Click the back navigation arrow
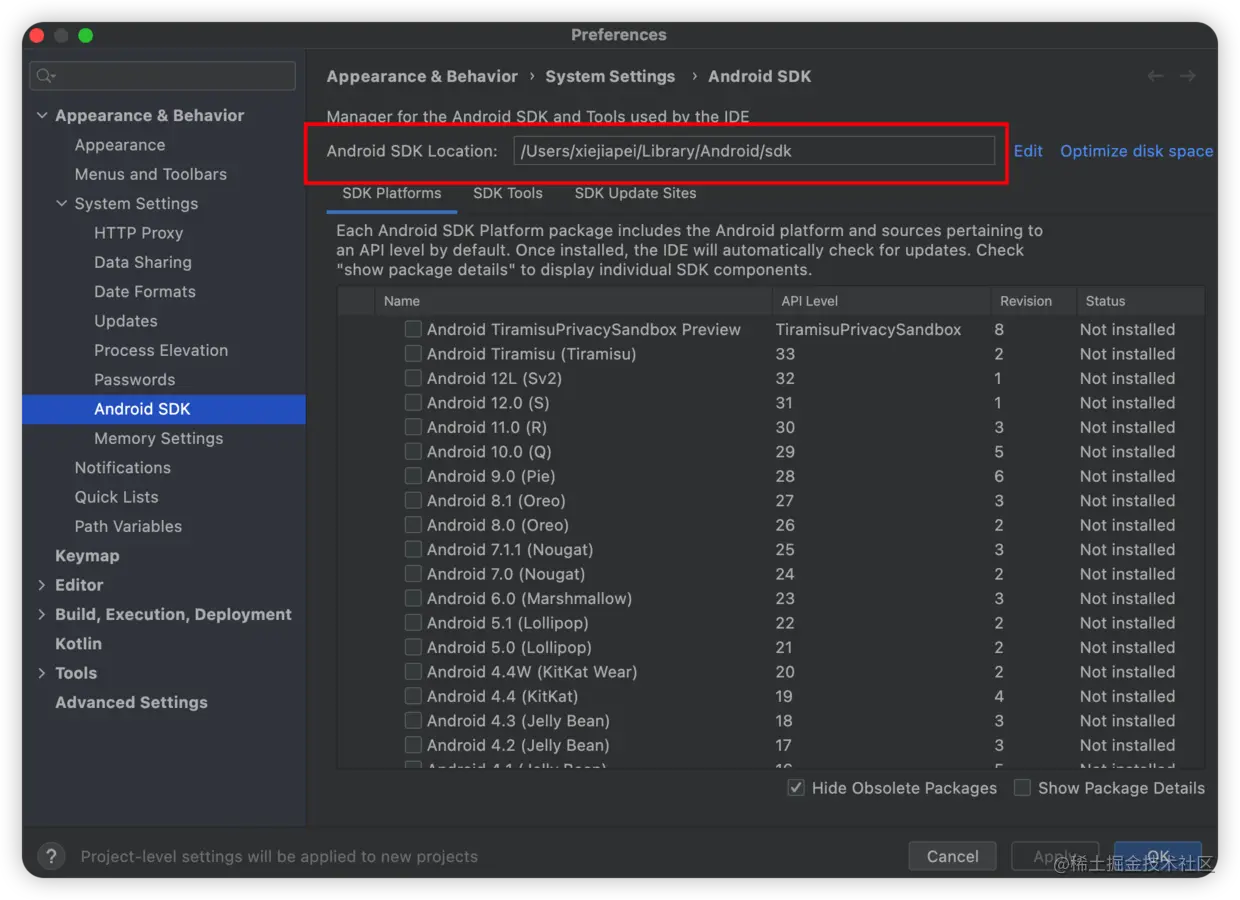This screenshot has height=900, width=1240. tap(1155, 76)
